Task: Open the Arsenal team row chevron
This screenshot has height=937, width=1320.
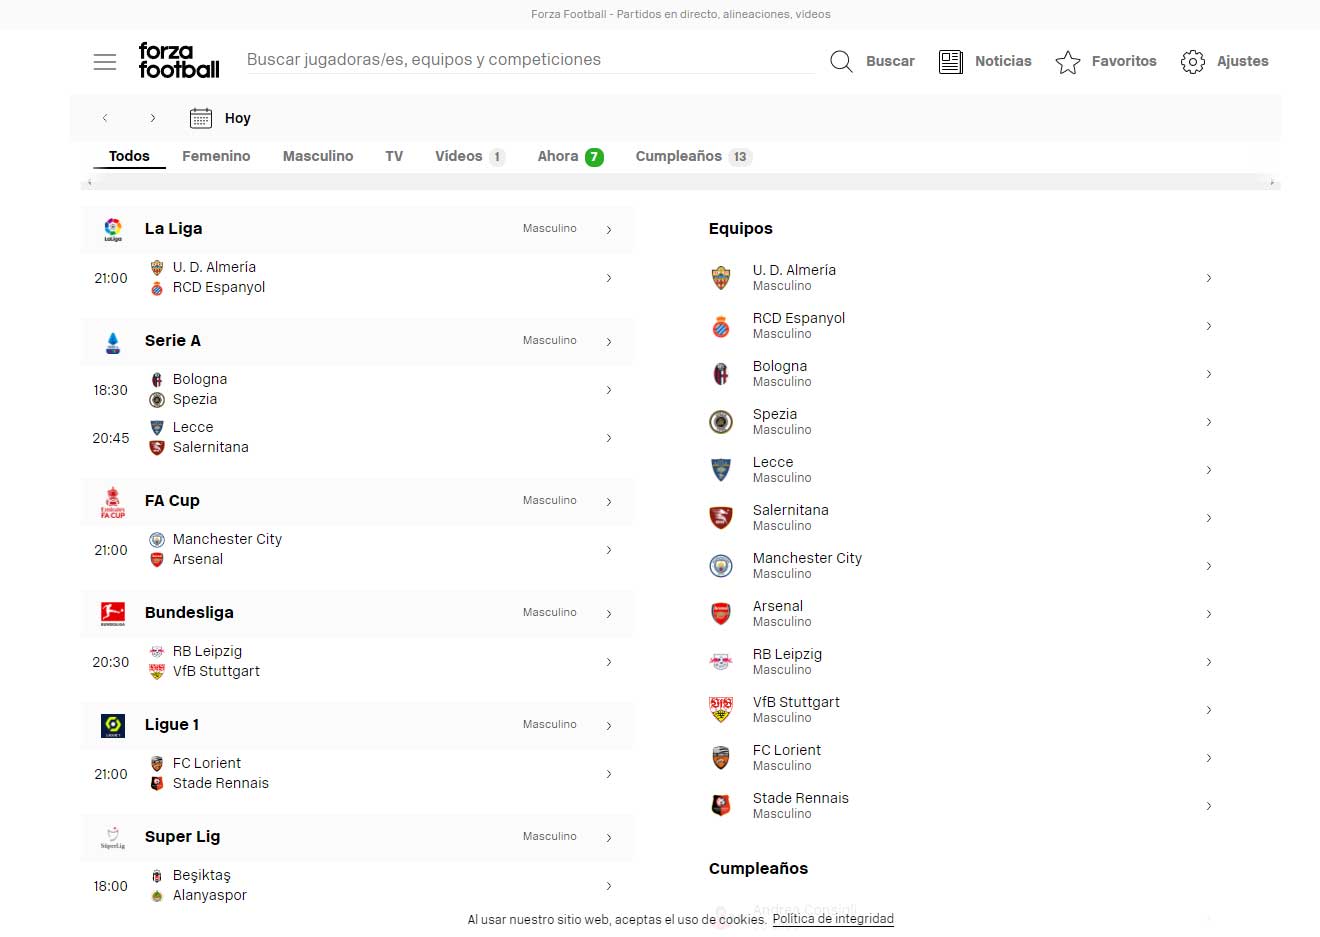Action: tap(1209, 614)
